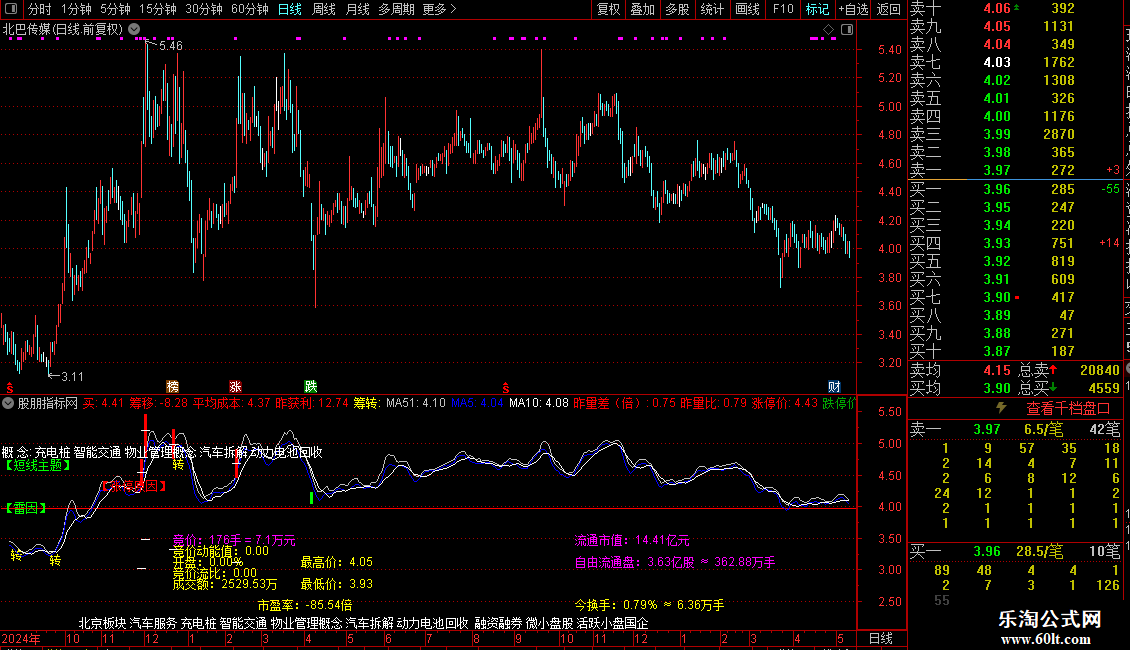Click the 总买 4559 value
The width and height of the screenshot is (1130, 650).
tap(1104, 388)
